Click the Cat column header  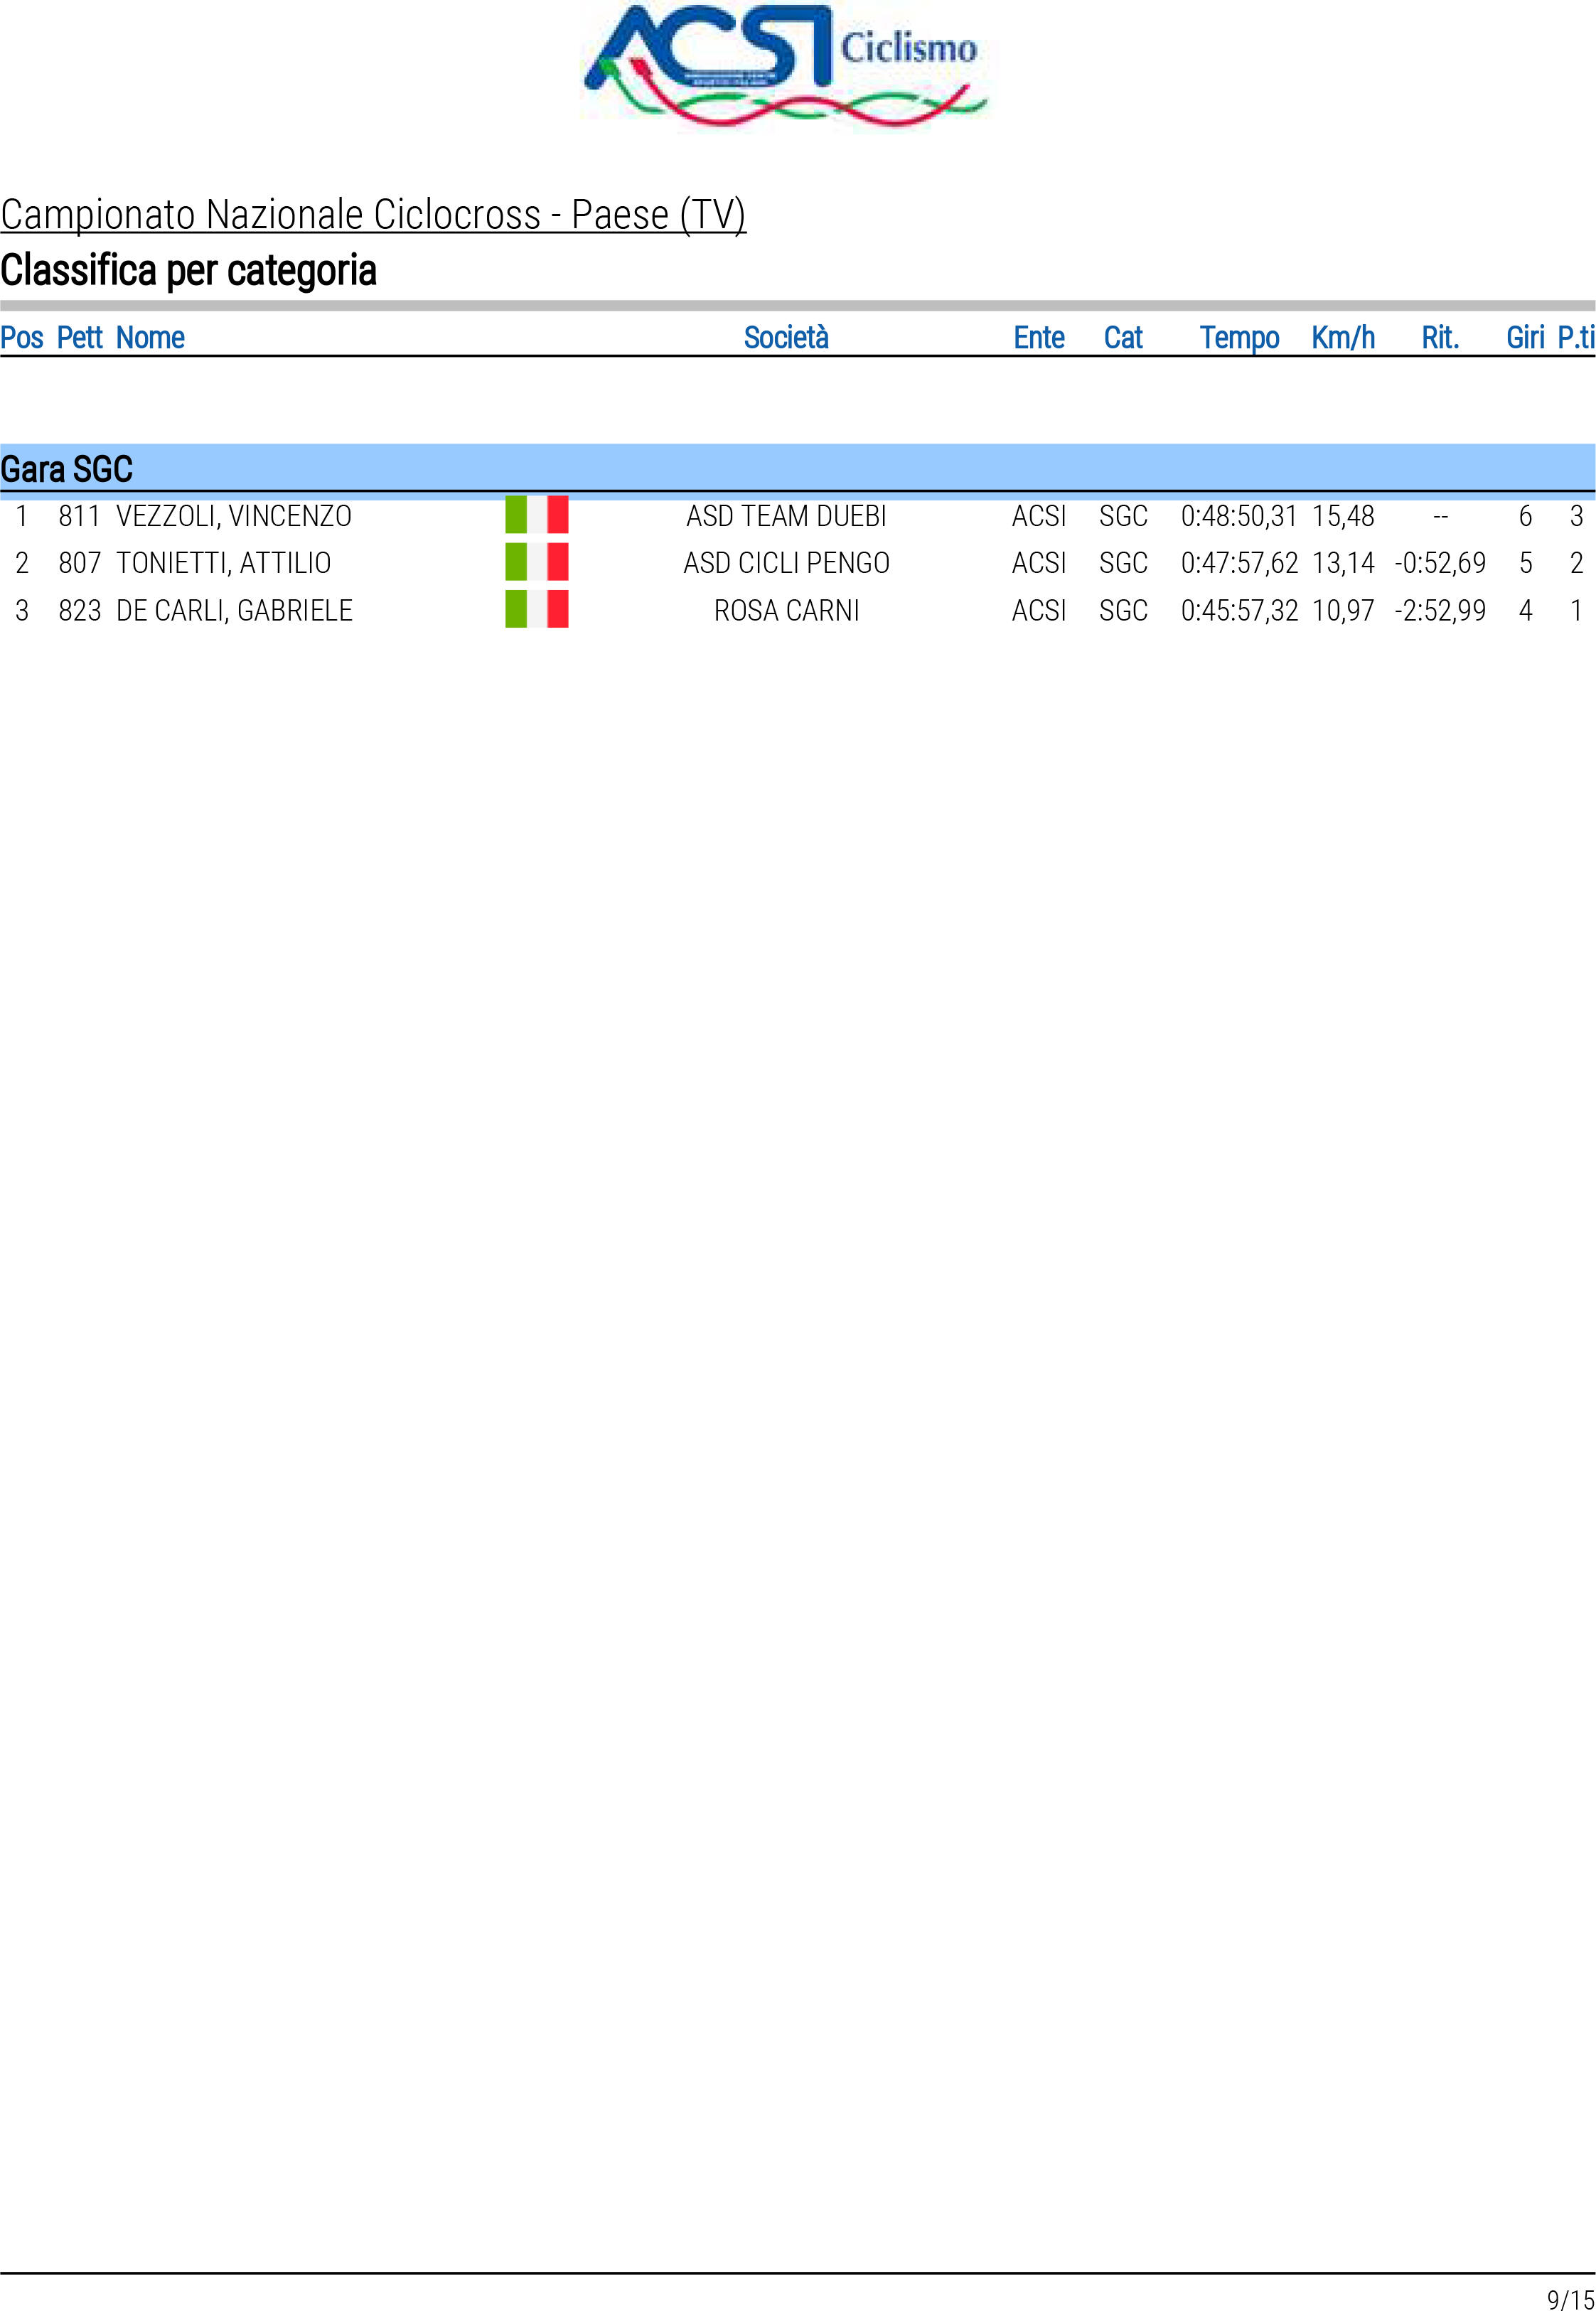pos(1123,338)
